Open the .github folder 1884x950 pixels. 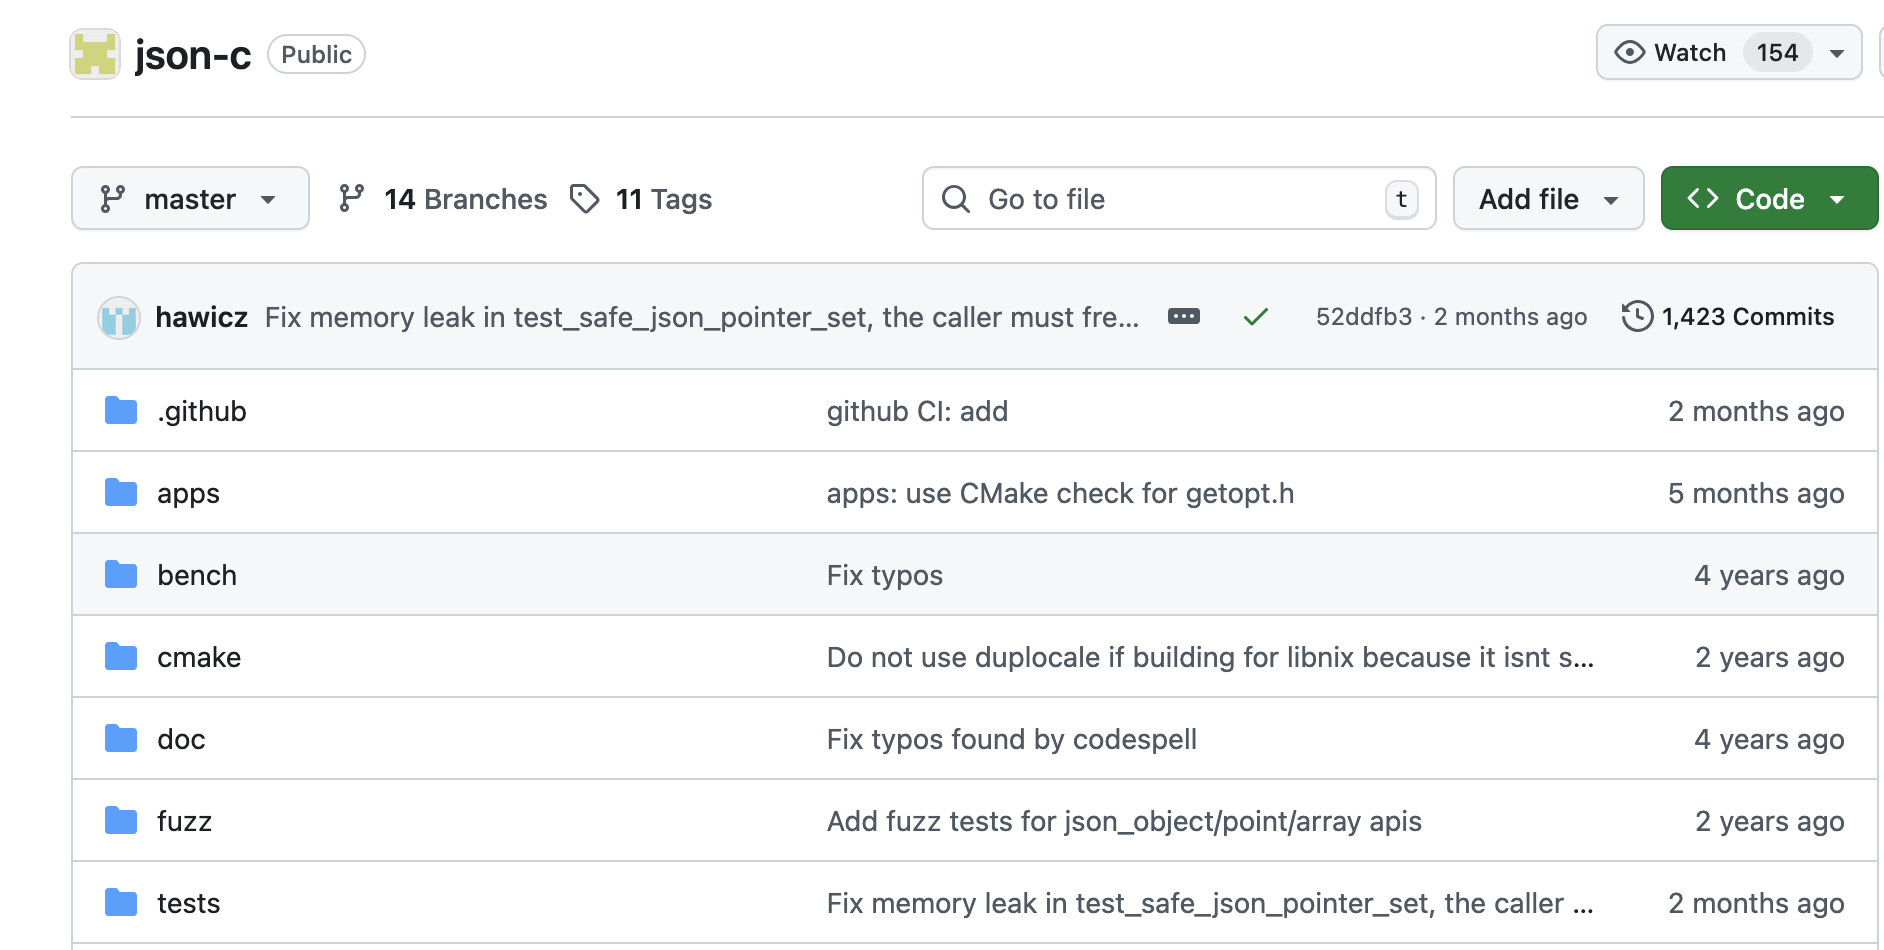click(x=202, y=411)
